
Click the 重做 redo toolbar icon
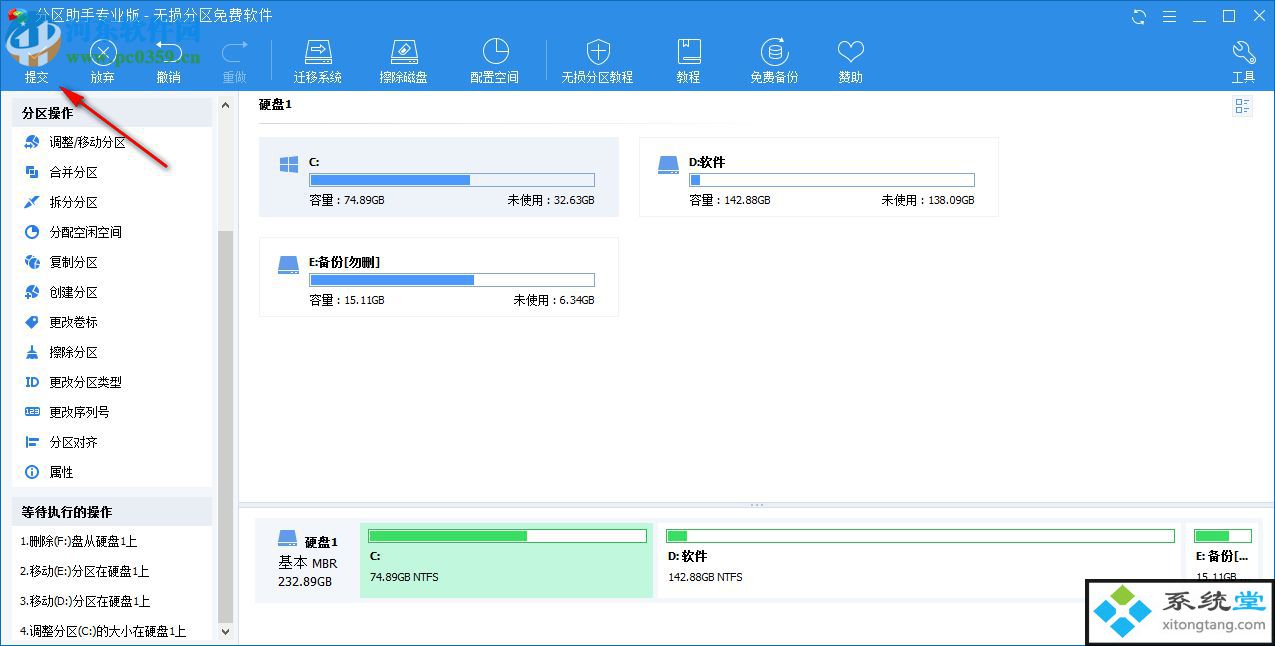click(235, 60)
